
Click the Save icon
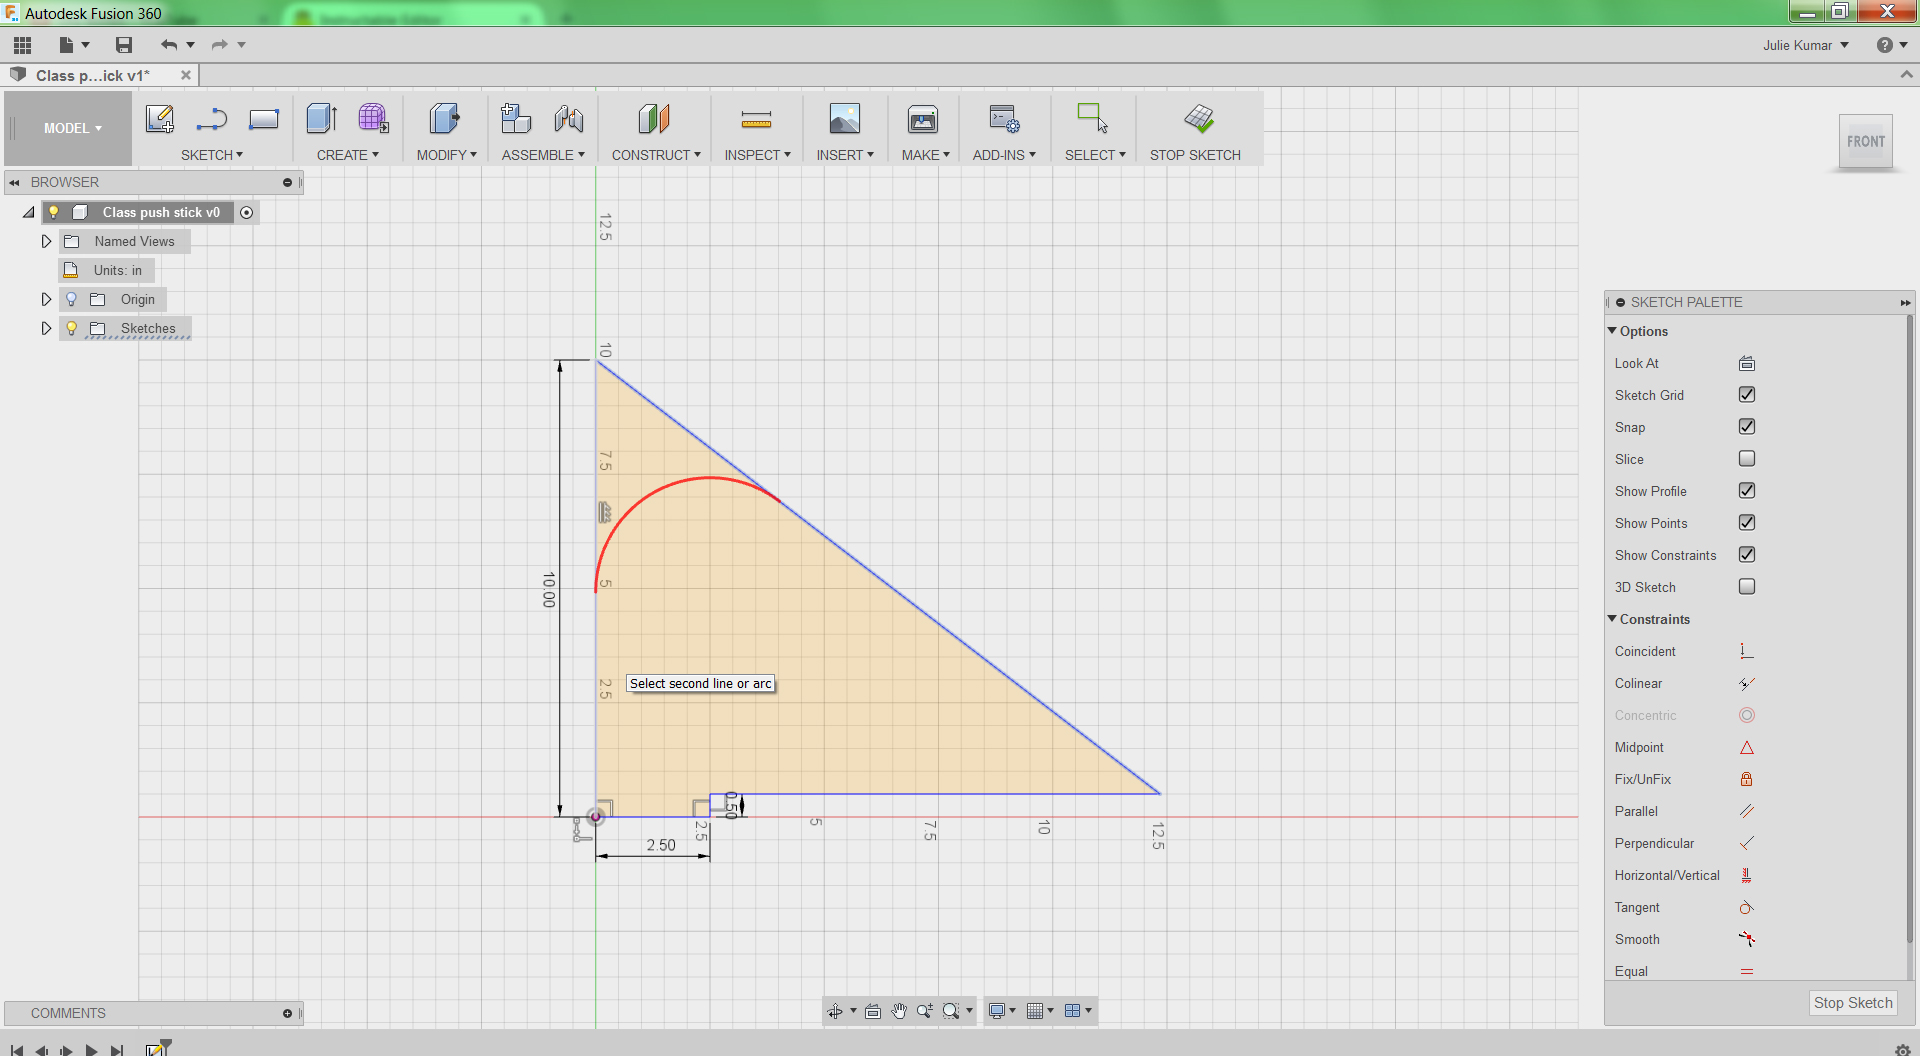(124, 45)
